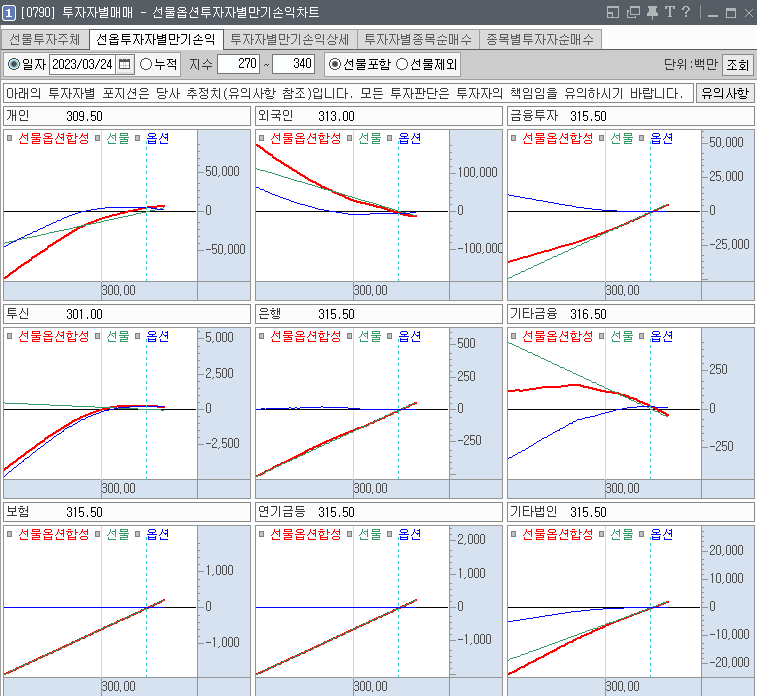Go to 투자자별종목순매수 tab
757x696 pixels.
click(x=417, y=40)
